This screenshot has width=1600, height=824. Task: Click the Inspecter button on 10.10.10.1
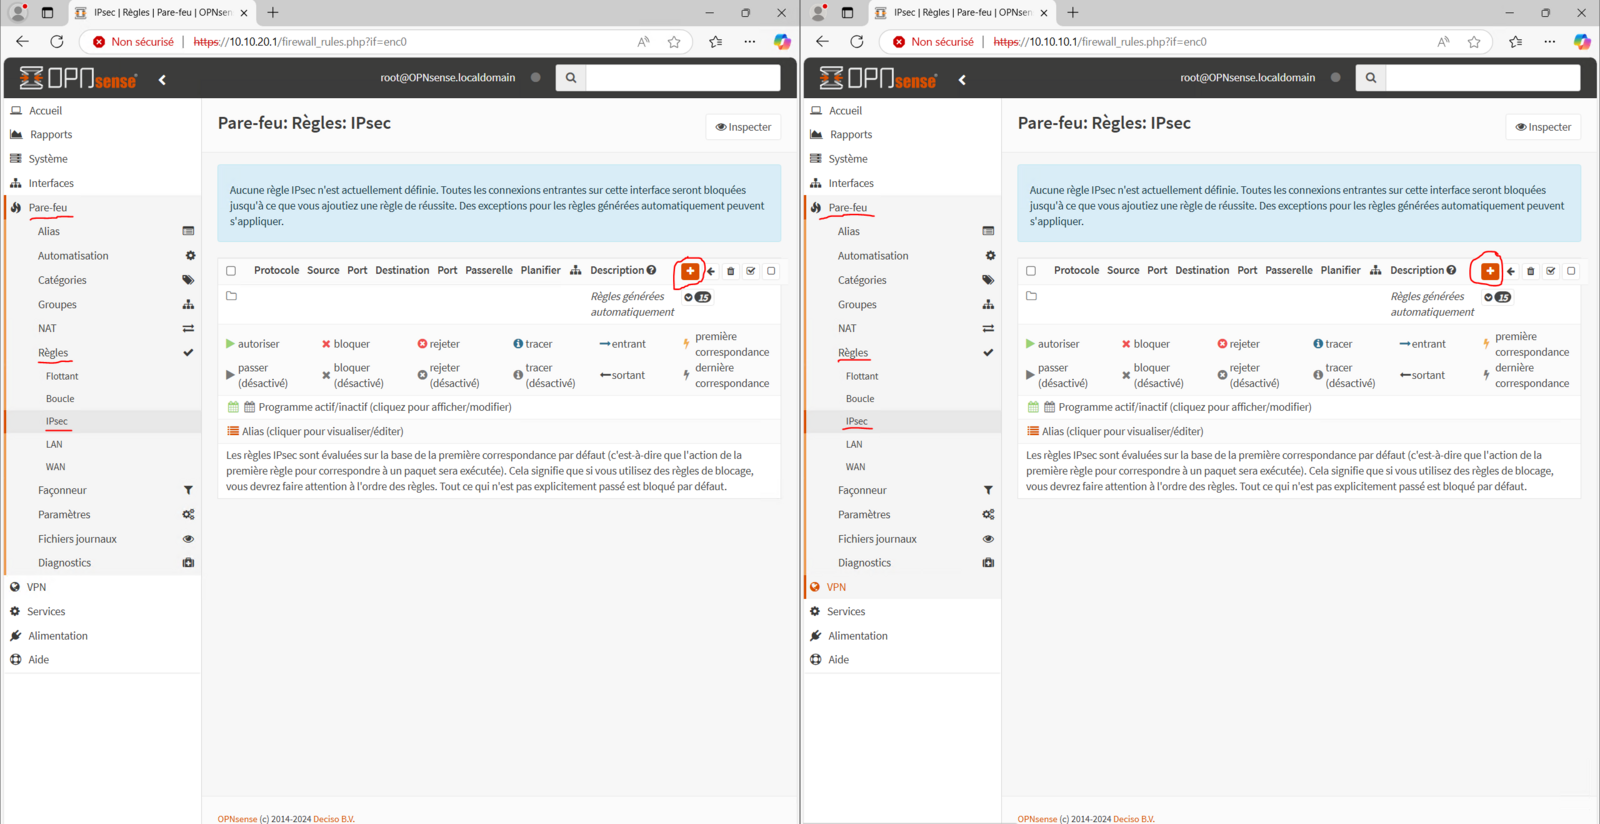tap(1544, 127)
